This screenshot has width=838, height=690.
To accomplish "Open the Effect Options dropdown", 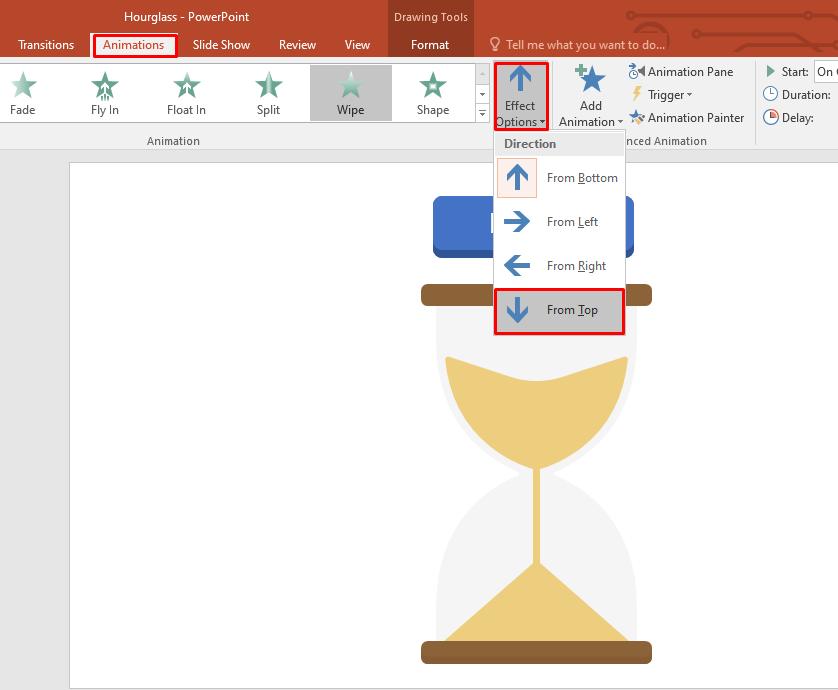I will pos(519,94).
